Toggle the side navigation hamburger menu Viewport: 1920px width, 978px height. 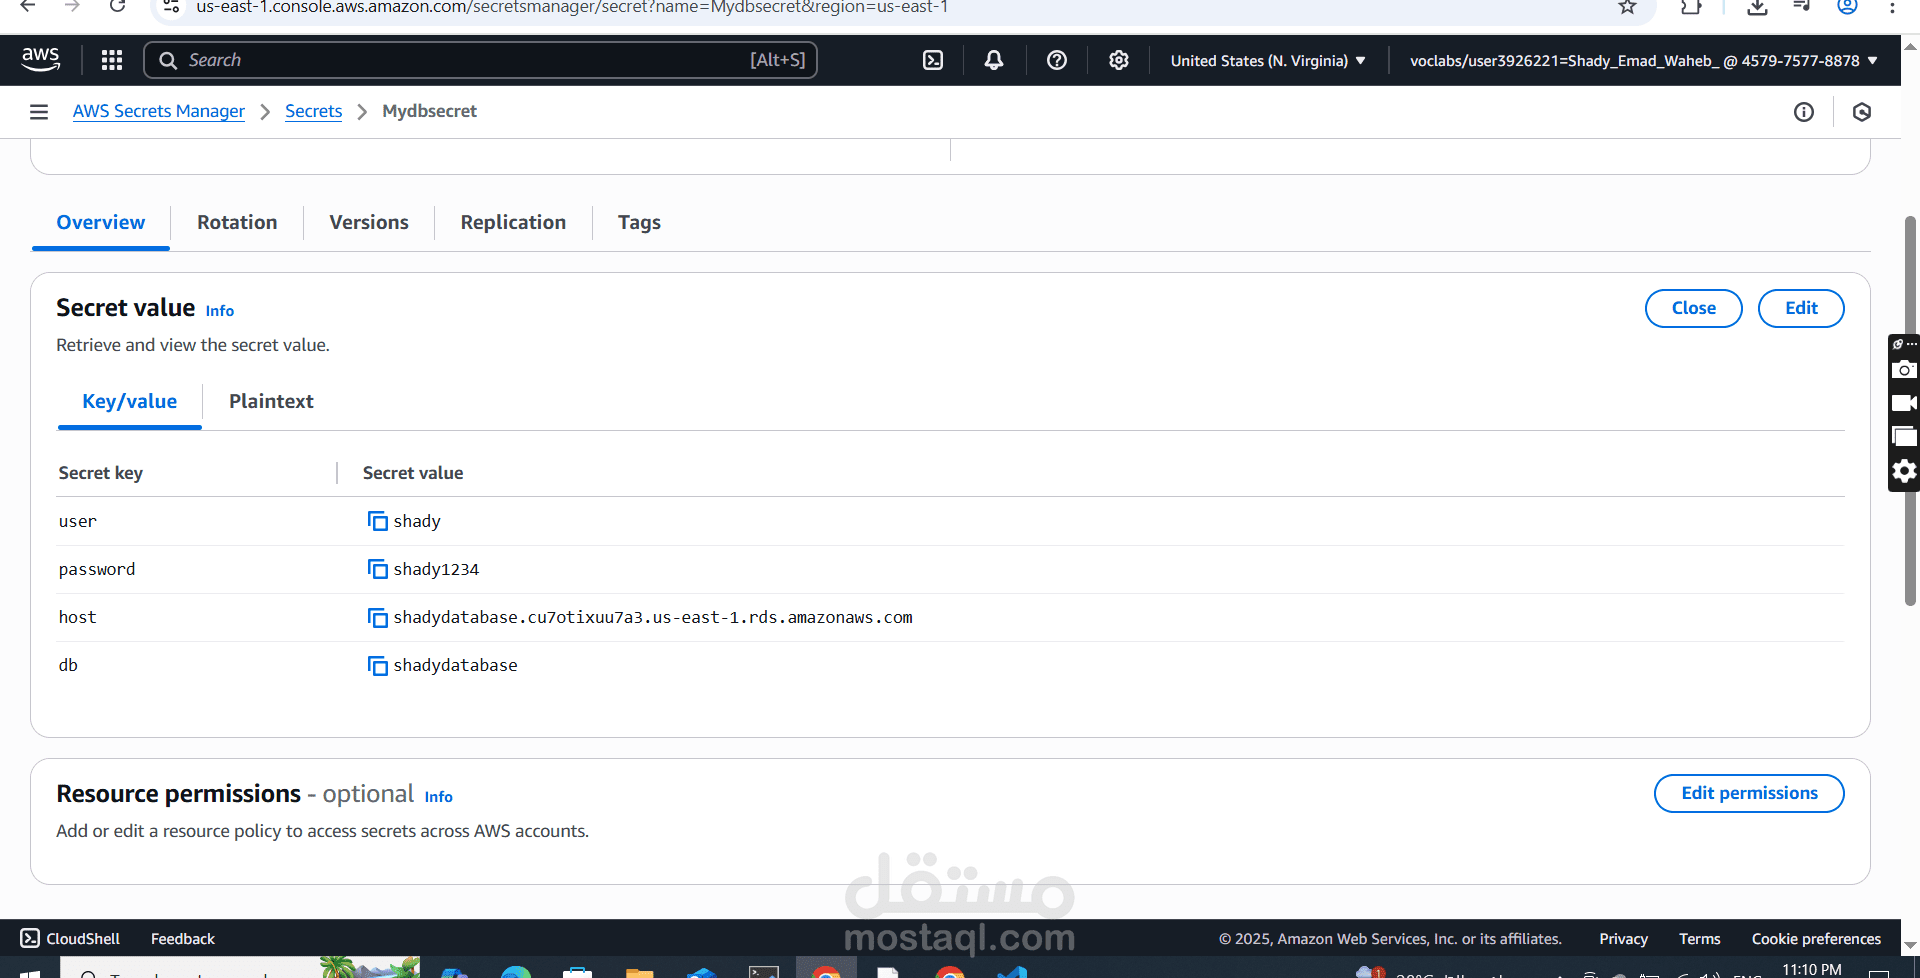39,112
